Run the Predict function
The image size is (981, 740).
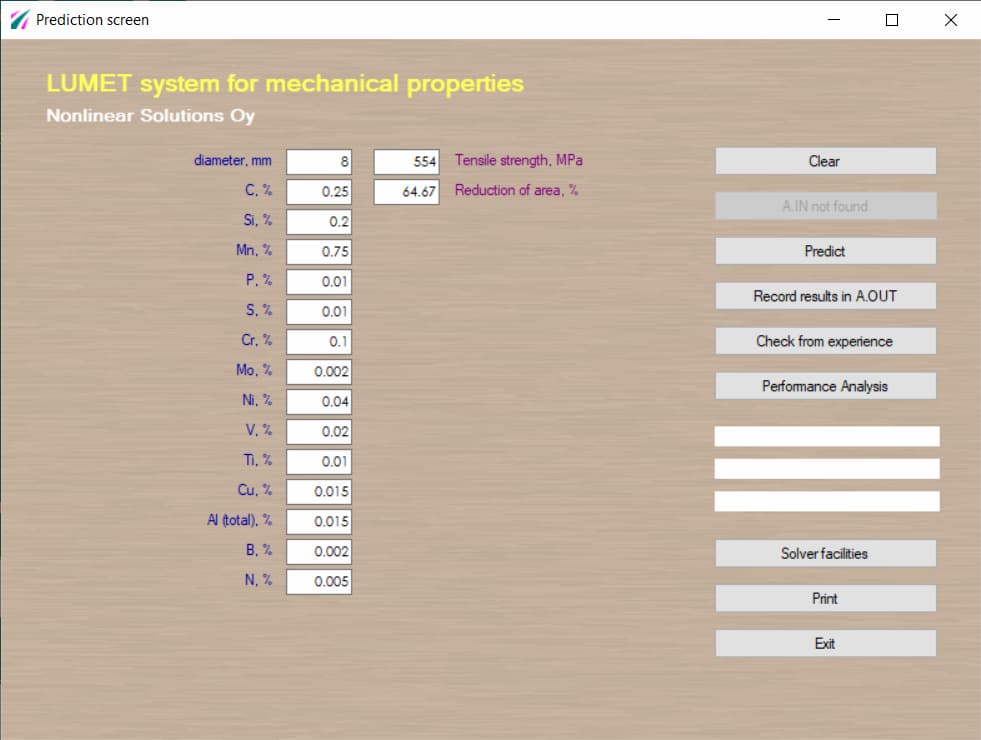[825, 251]
